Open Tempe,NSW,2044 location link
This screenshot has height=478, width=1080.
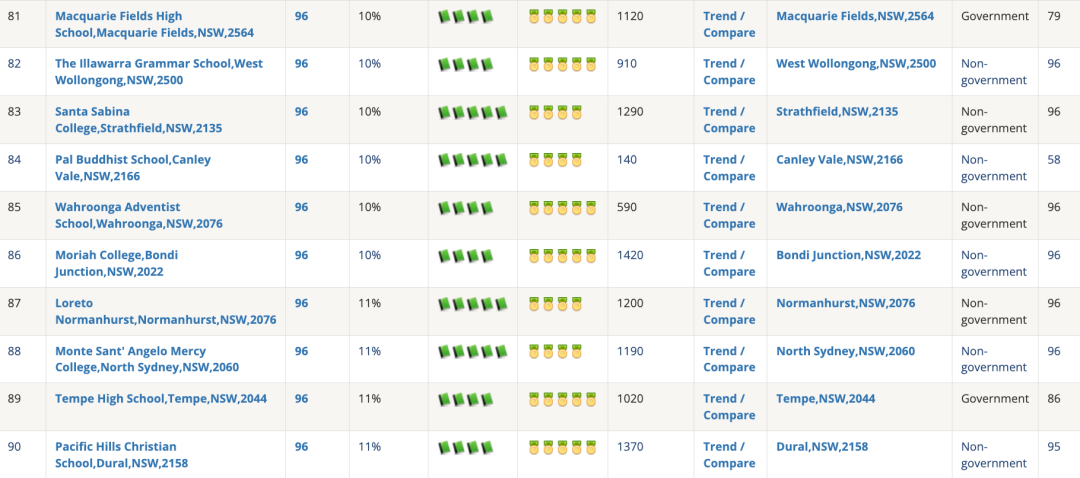(x=826, y=399)
